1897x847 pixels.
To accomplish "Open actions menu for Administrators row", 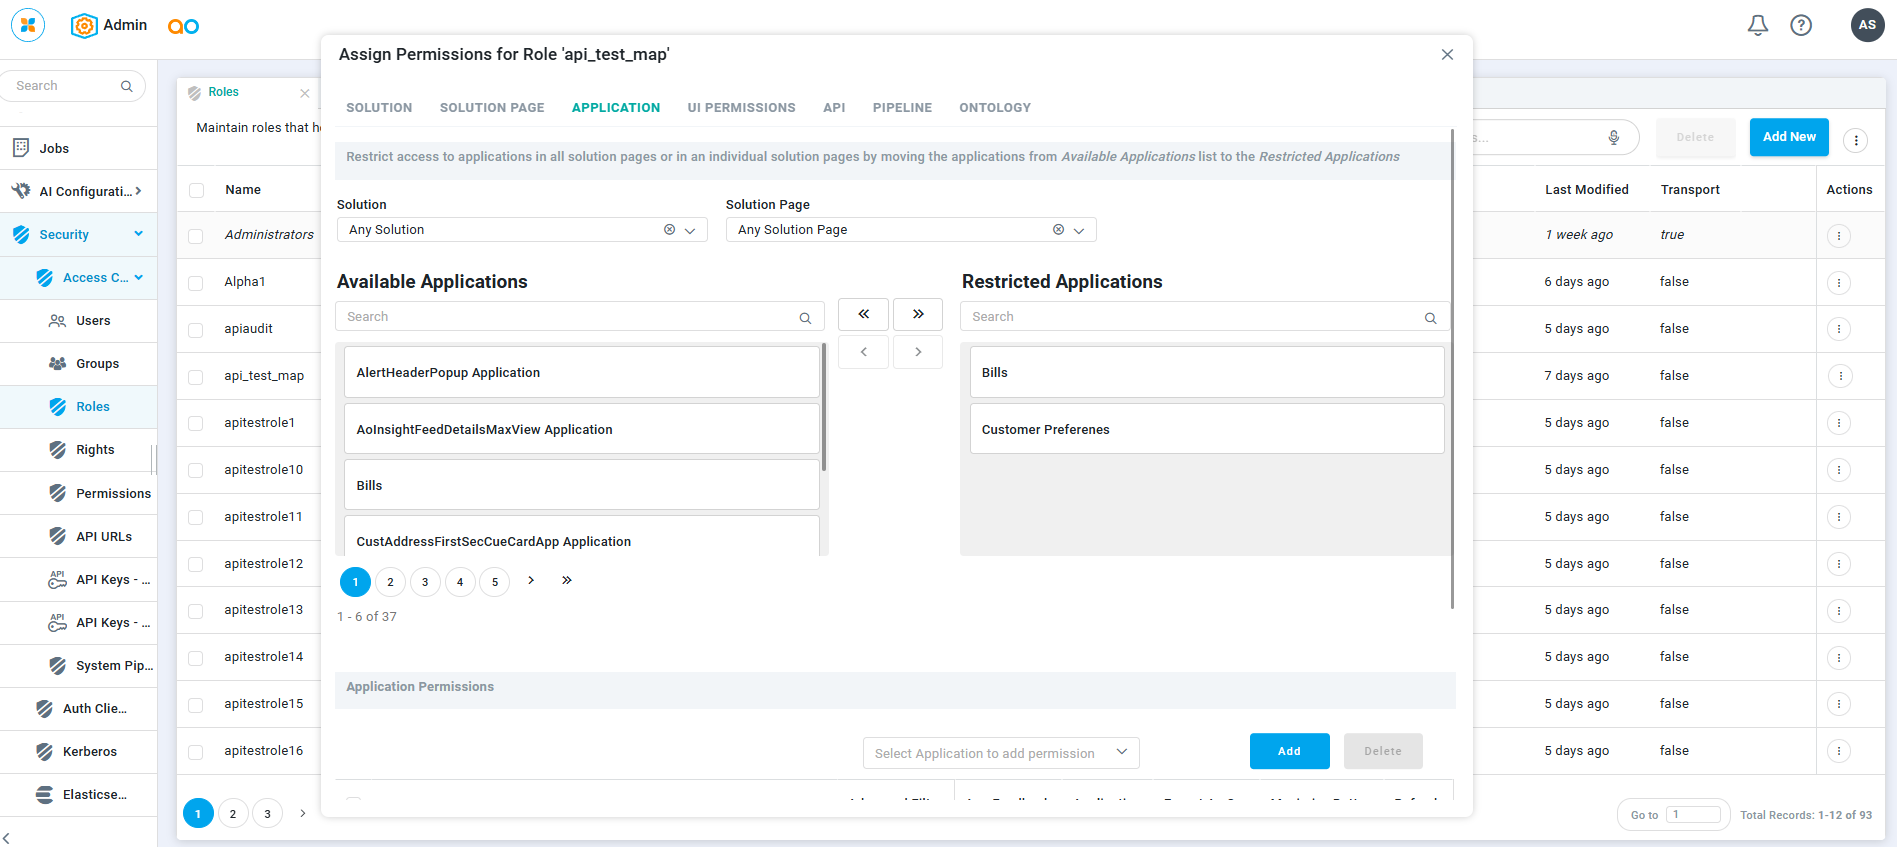I will [1838, 236].
